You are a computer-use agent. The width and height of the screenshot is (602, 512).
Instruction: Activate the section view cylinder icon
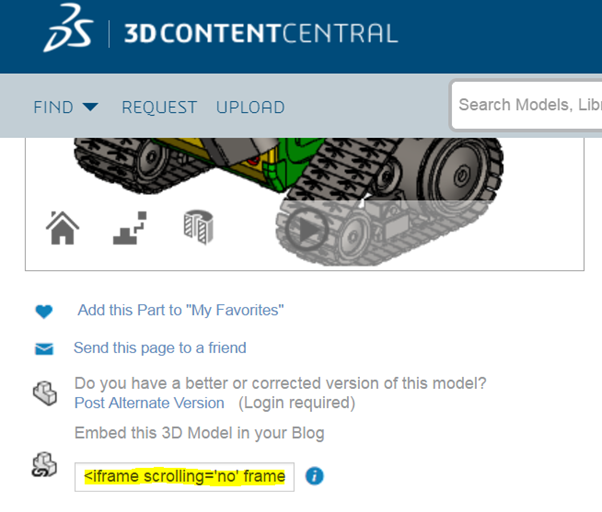pyautogui.click(x=198, y=227)
